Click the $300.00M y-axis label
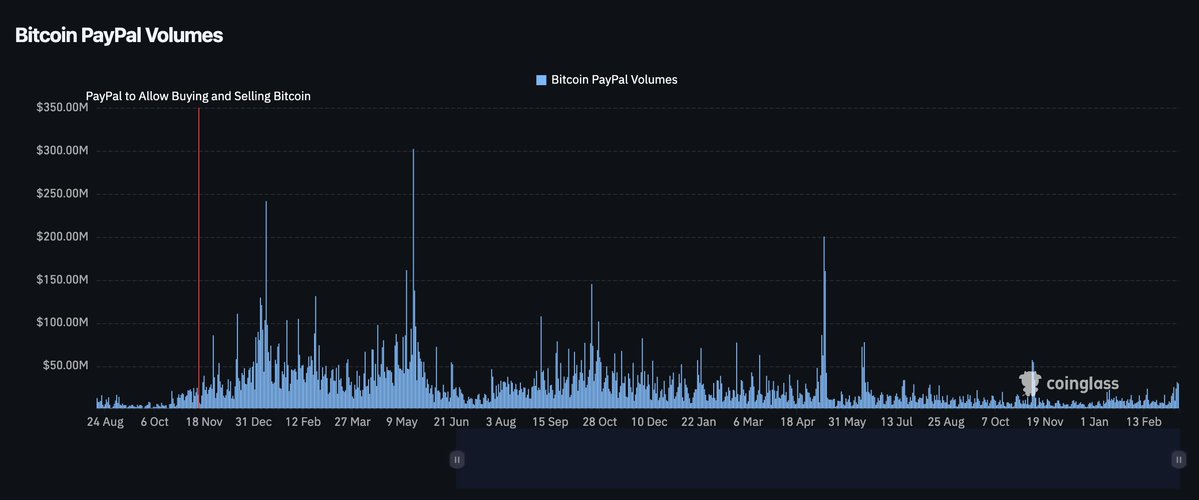 coord(63,151)
